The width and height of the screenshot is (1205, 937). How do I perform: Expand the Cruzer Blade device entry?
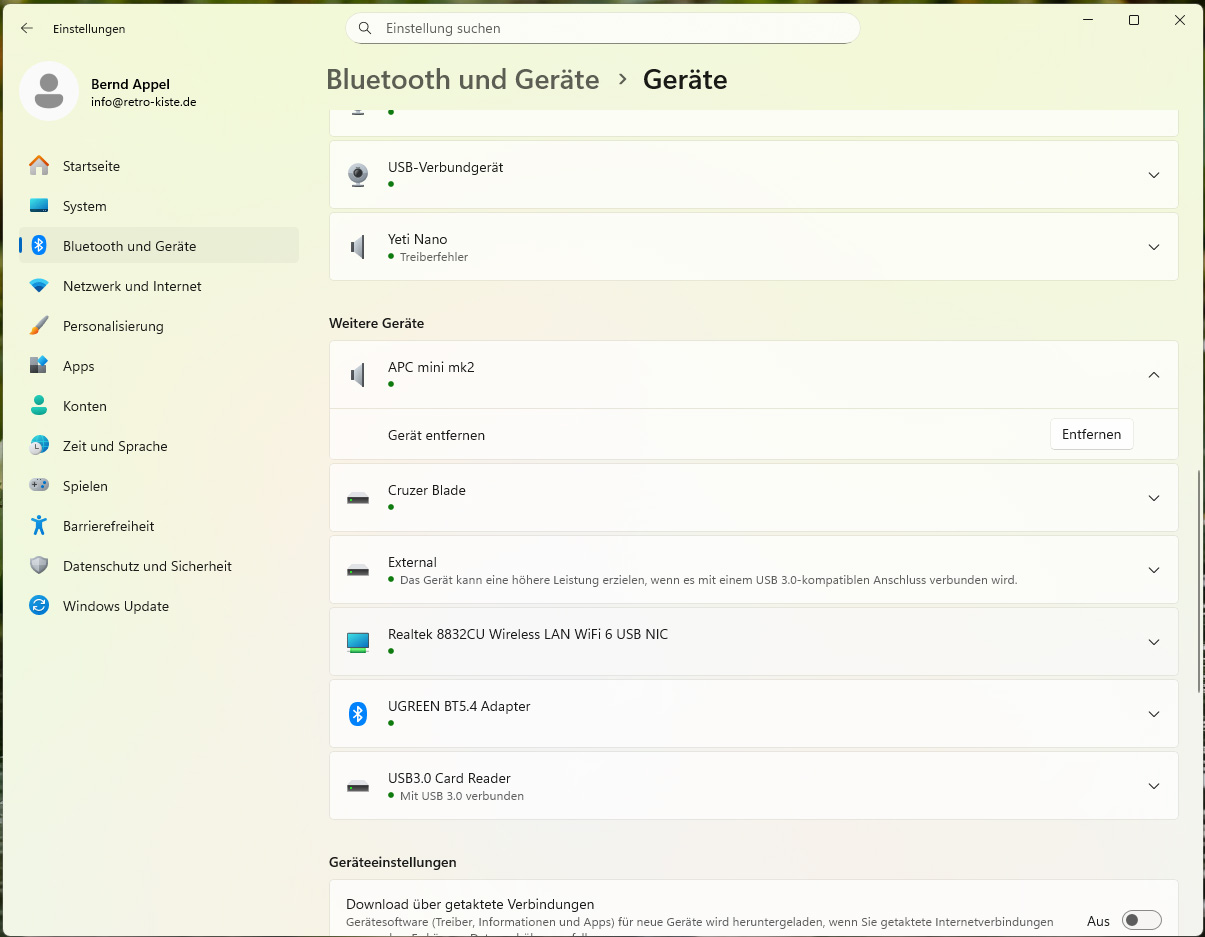coord(1154,498)
